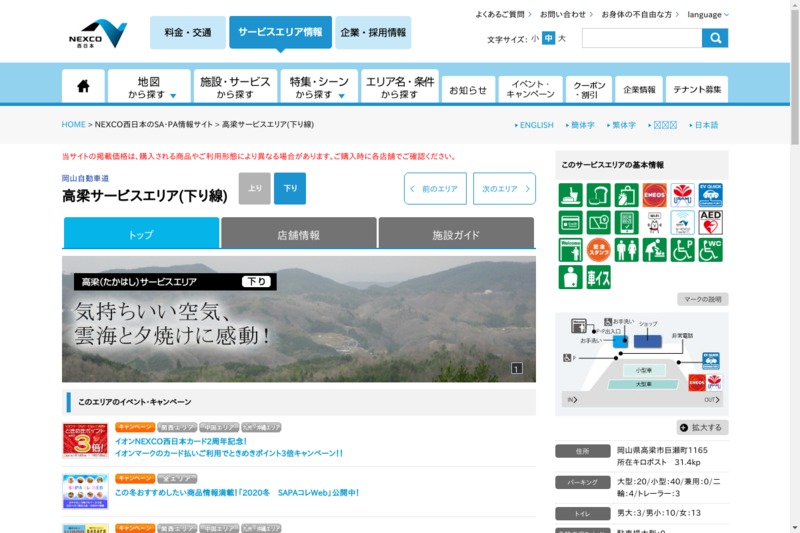Click the AED facility icon

(710, 222)
